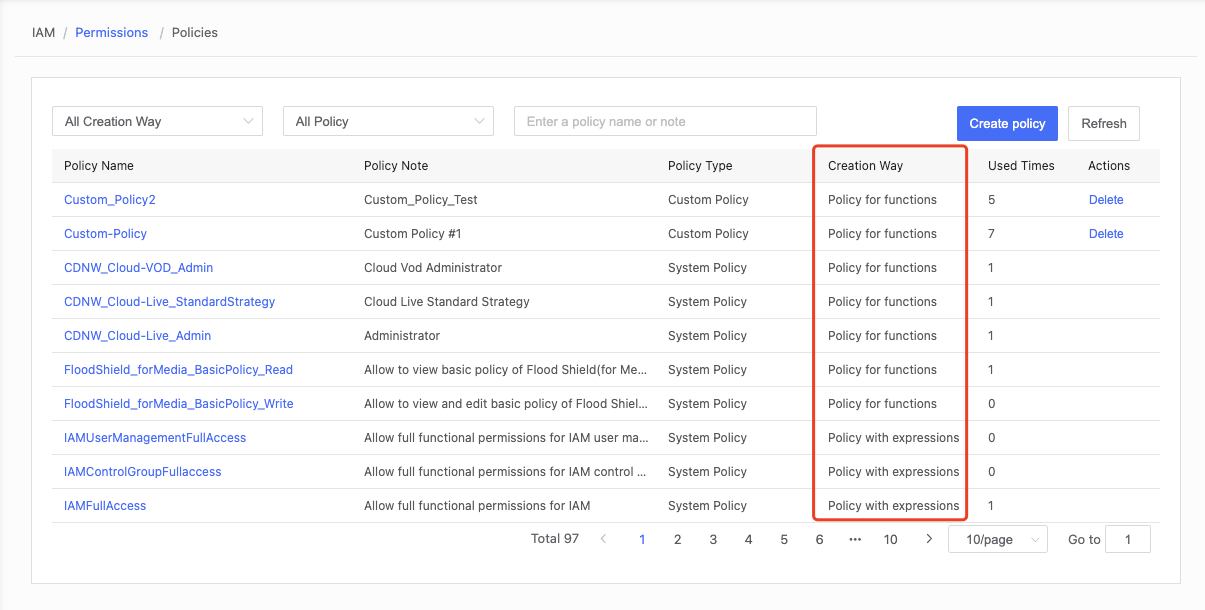The width and height of the screenshot is (1205, 610).
Task: Go to next page arrow in pagination
Action: point(929,539)
